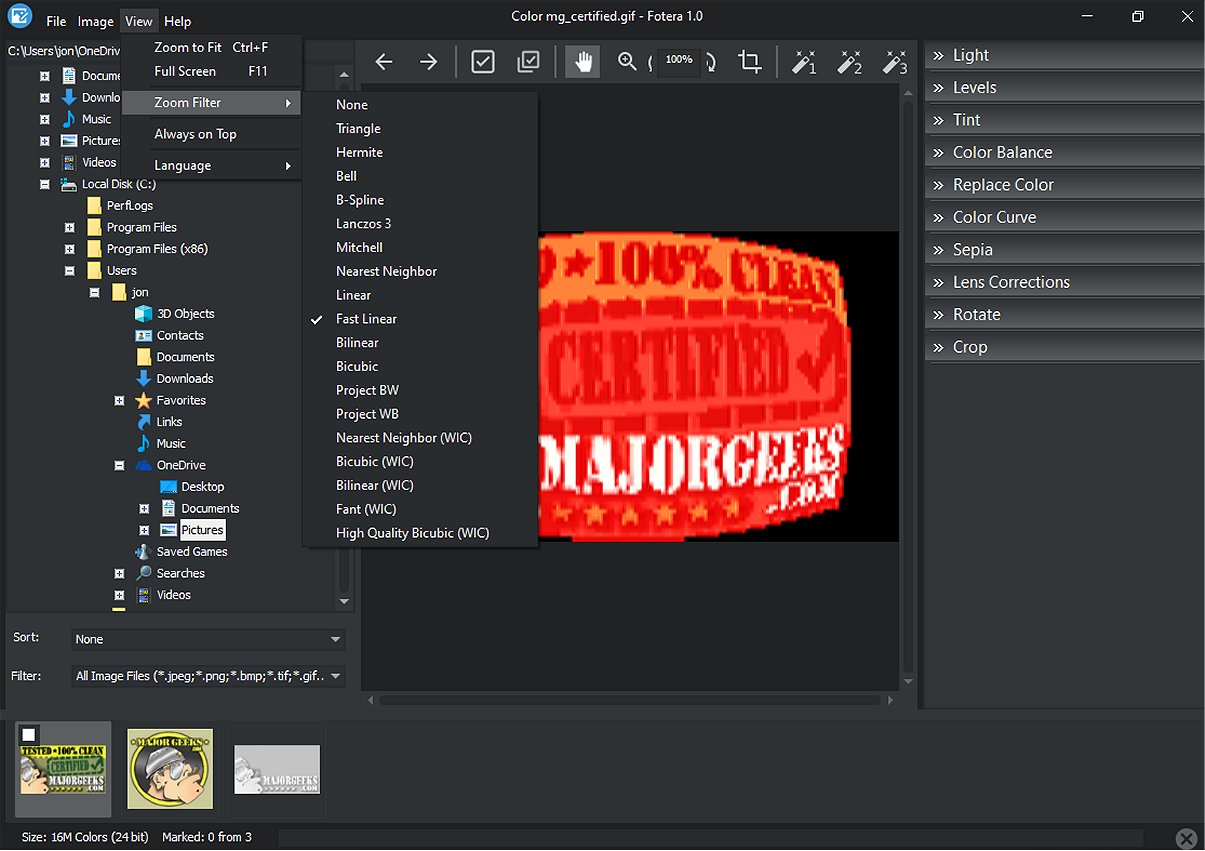This screenshot has height=851, width=1205.
Task: Select the magnifier zoom tool
Action: click(x=627, y=62)
